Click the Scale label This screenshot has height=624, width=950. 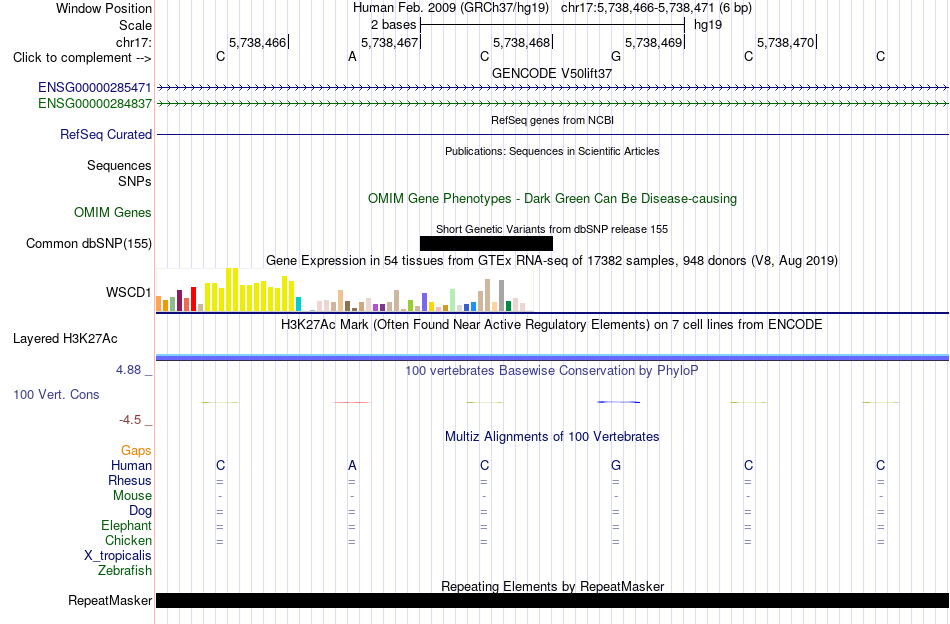coord(135,25)
